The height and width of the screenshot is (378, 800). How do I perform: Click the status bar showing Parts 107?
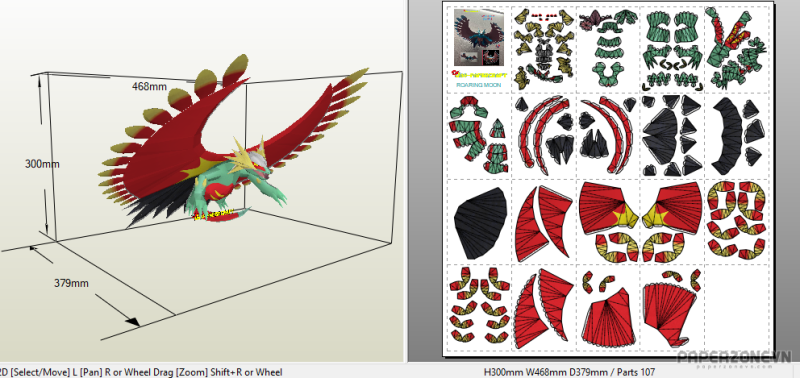[569, 372]
